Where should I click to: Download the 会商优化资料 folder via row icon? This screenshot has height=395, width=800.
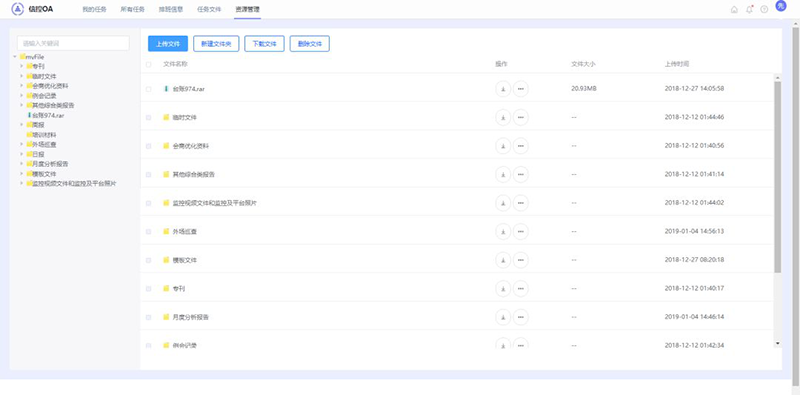[503, 146]
